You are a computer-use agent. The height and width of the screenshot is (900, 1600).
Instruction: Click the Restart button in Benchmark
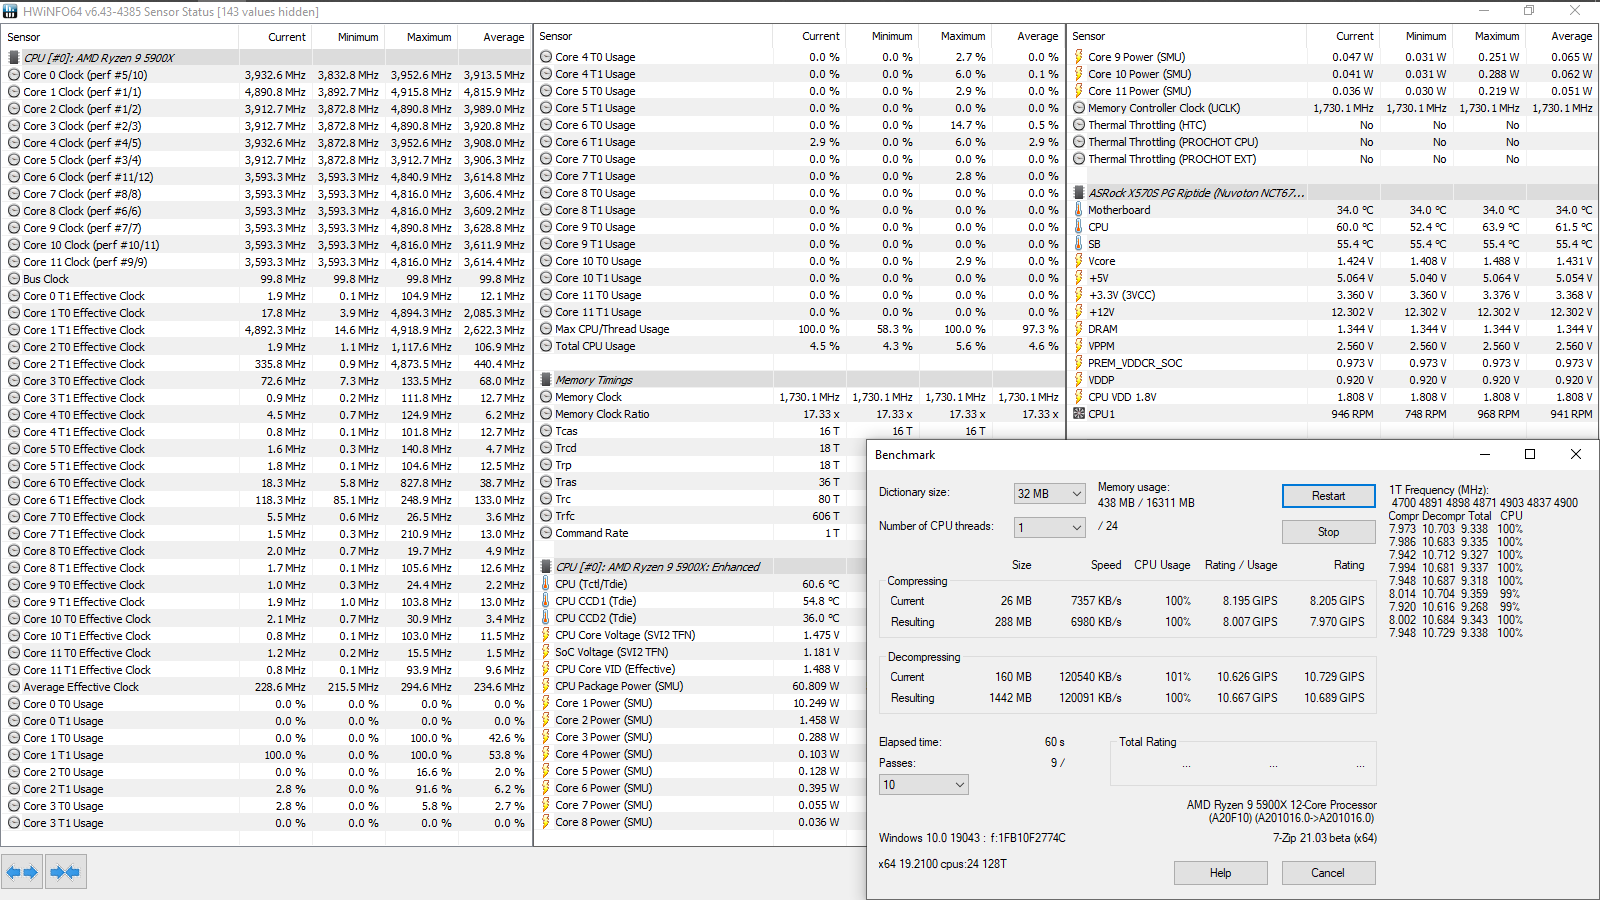(1328, 496)
